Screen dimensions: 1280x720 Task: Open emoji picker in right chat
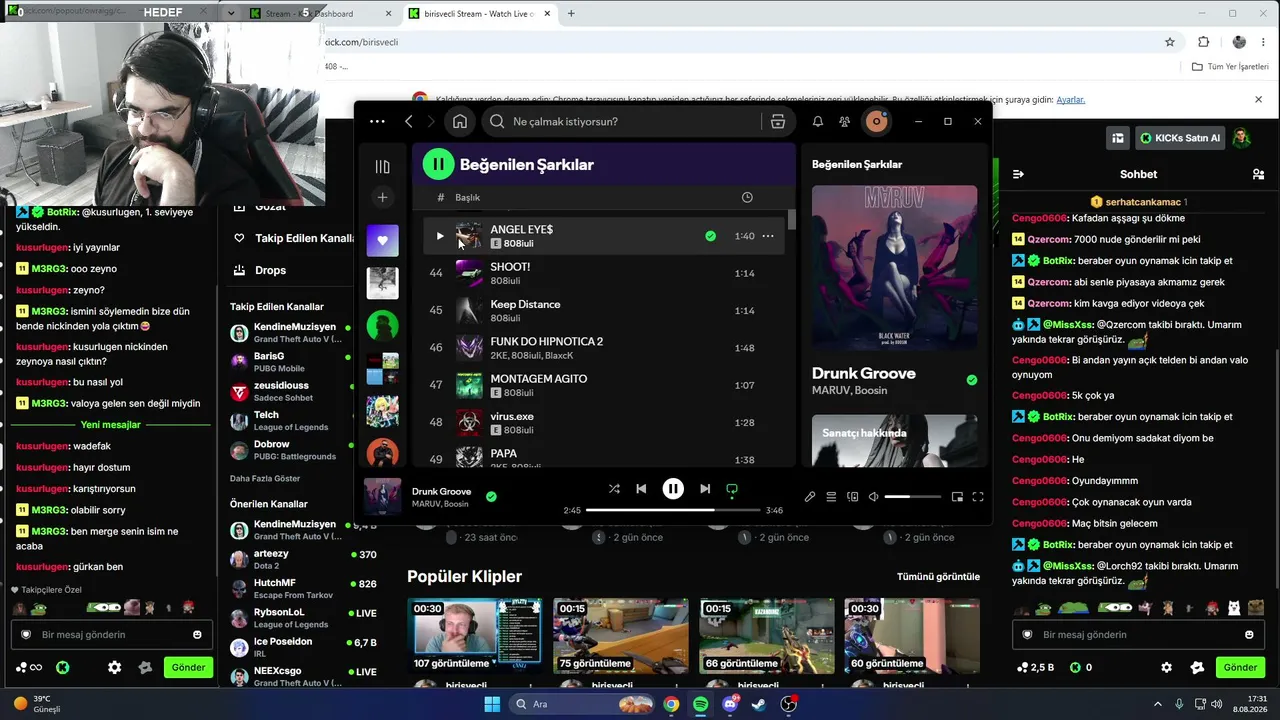[1249, 634]
